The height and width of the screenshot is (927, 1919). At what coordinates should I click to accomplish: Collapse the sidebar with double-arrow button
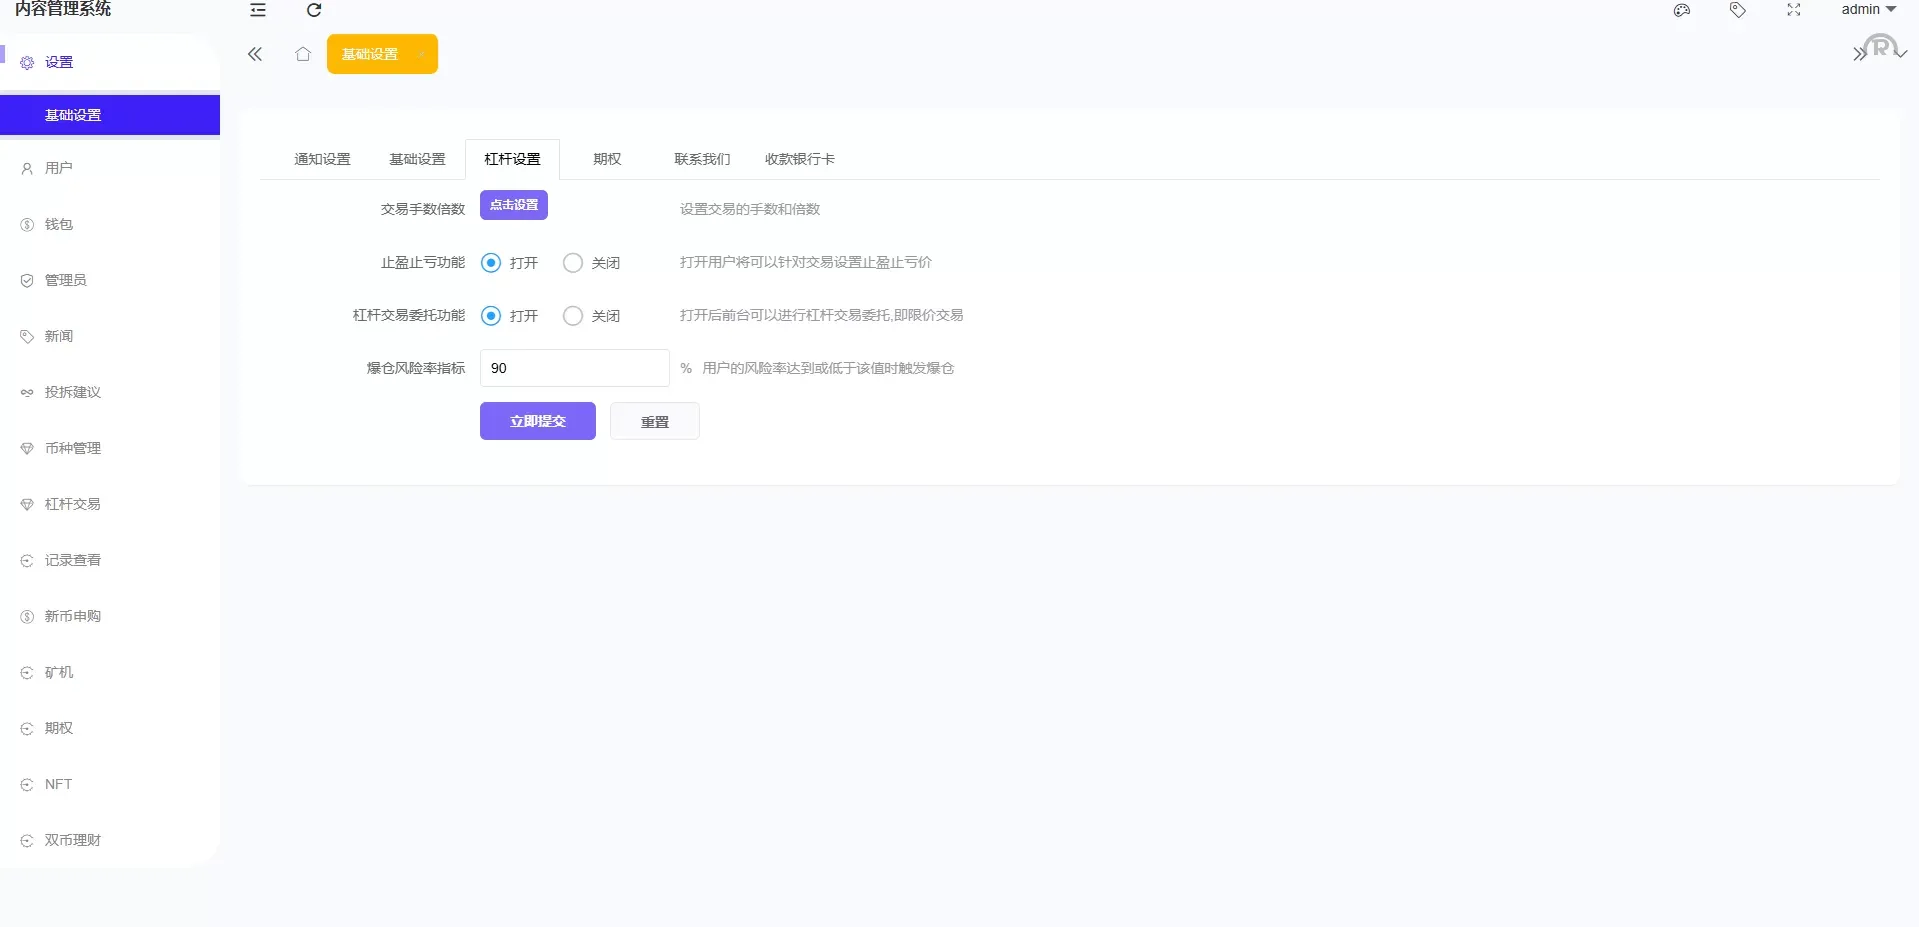(255, 54)
